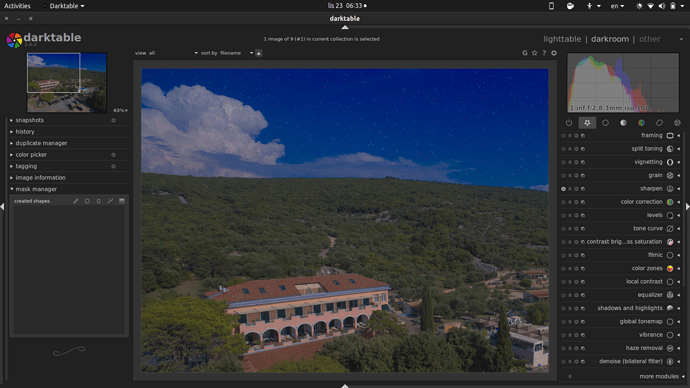This screenshot has width=690, height=388.
Task: Click the question mark help icon
Action: click(x=544, y=53)
